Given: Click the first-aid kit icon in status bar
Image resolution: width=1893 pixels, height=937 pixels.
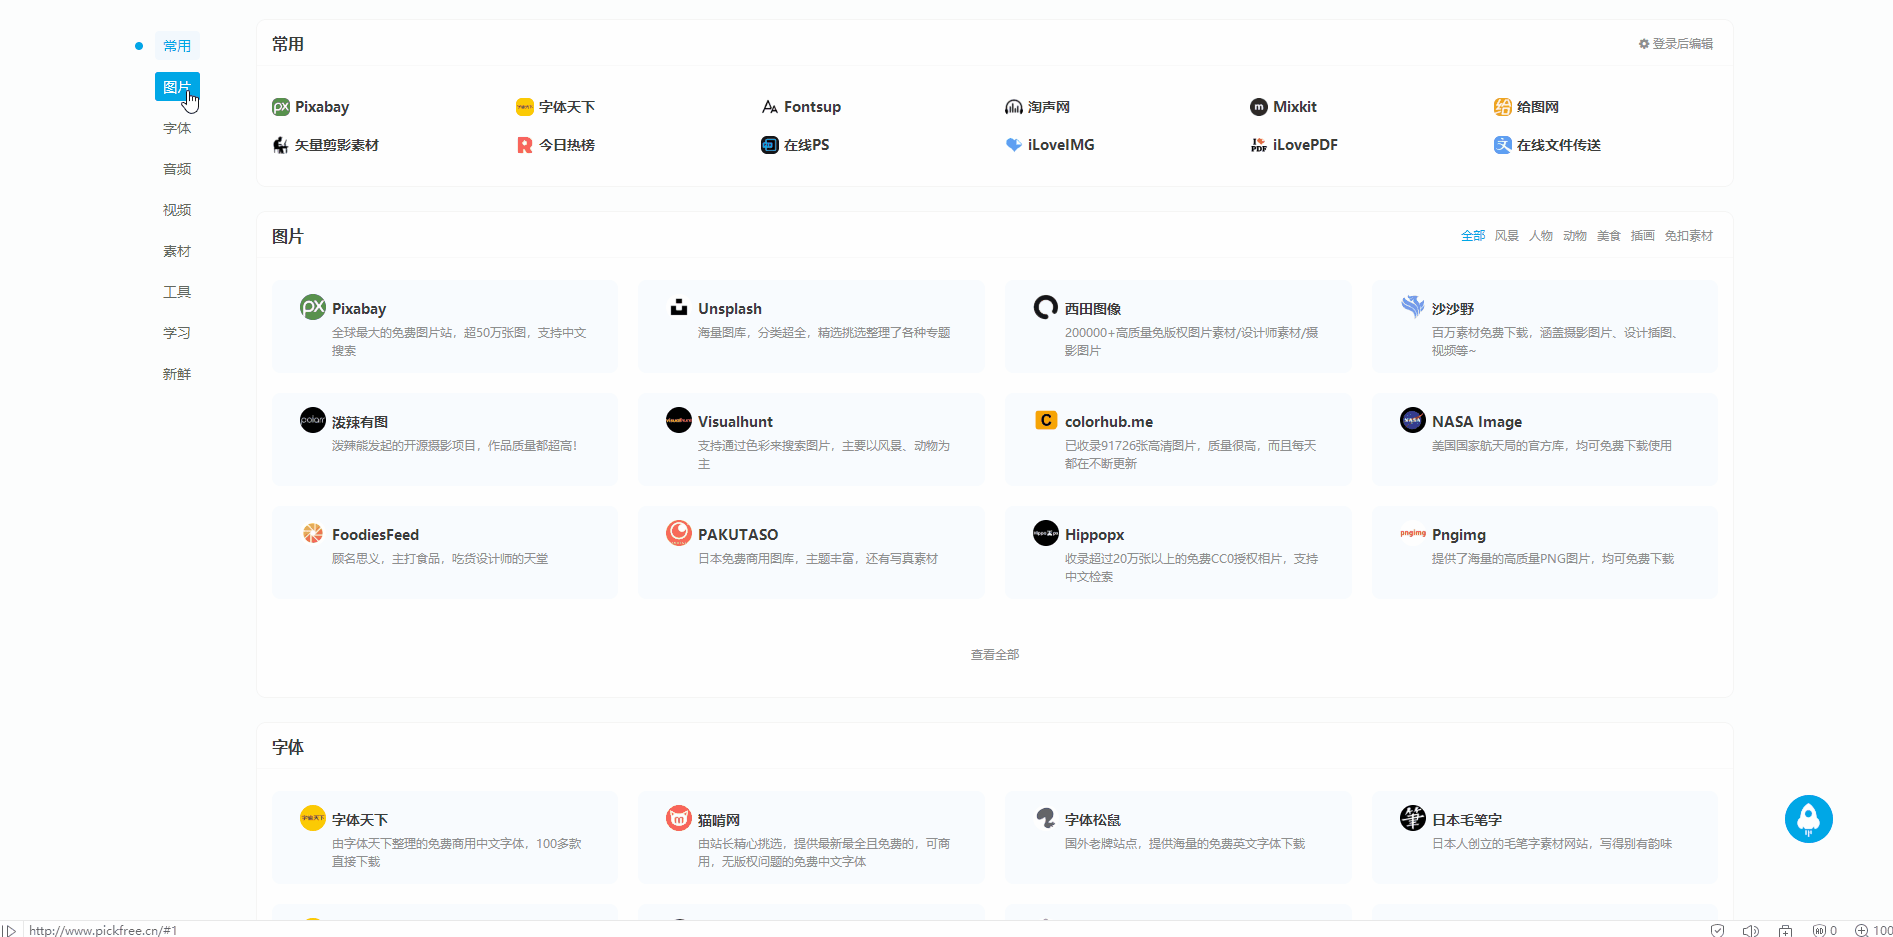Looking at the screenshot, I should coord(1786,930).
